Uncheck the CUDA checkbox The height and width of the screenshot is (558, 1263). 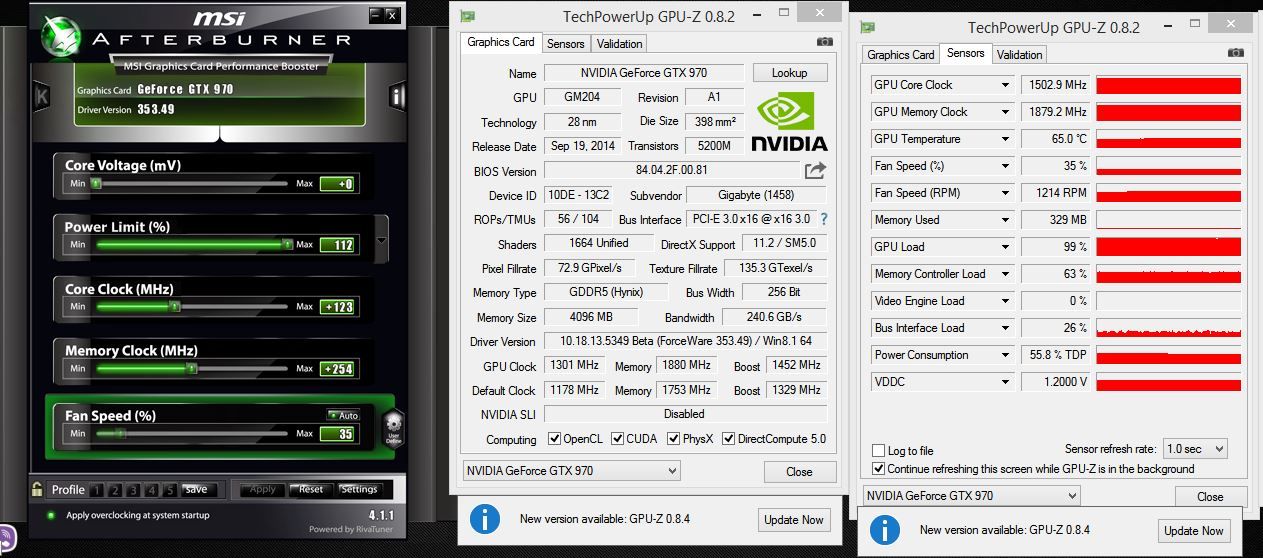click(618, 439)
